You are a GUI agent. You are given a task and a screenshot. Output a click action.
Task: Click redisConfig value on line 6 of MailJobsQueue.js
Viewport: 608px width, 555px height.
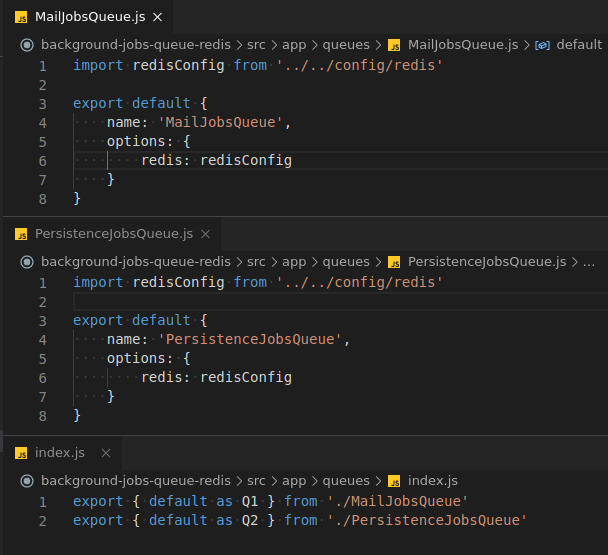[246, 161]
